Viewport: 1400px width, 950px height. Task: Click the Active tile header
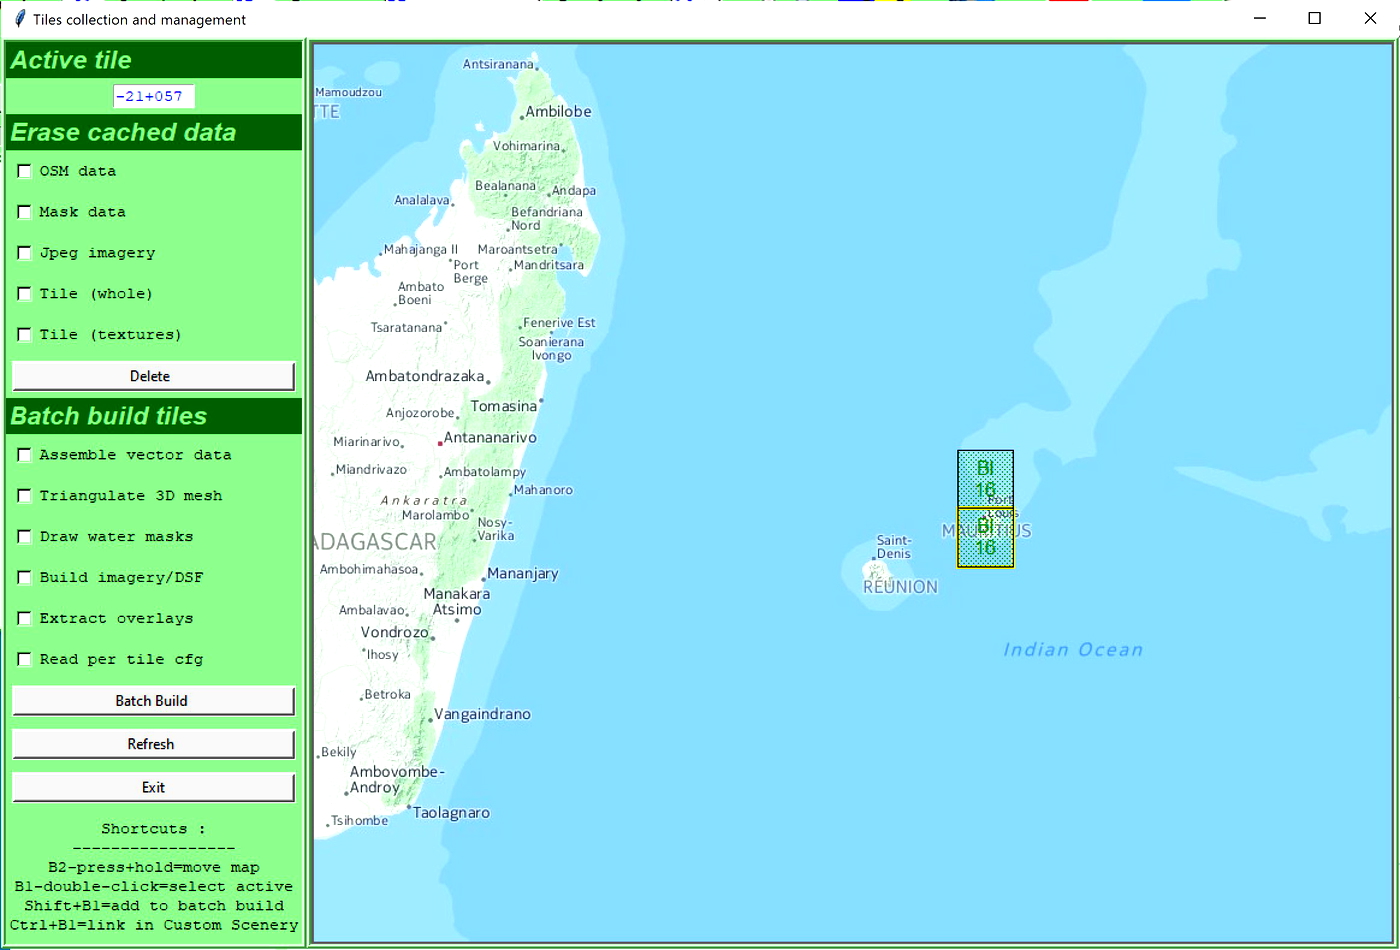tap(154, 61)
